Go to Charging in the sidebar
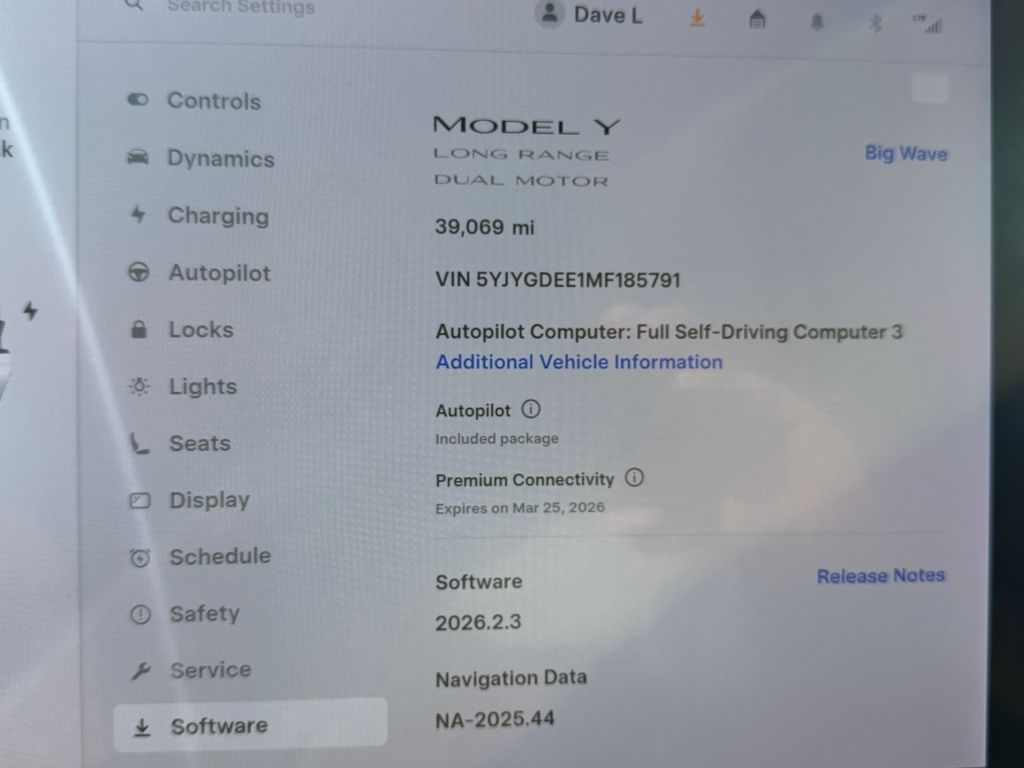Screen dimensions: 1024x768 point(217,216)
